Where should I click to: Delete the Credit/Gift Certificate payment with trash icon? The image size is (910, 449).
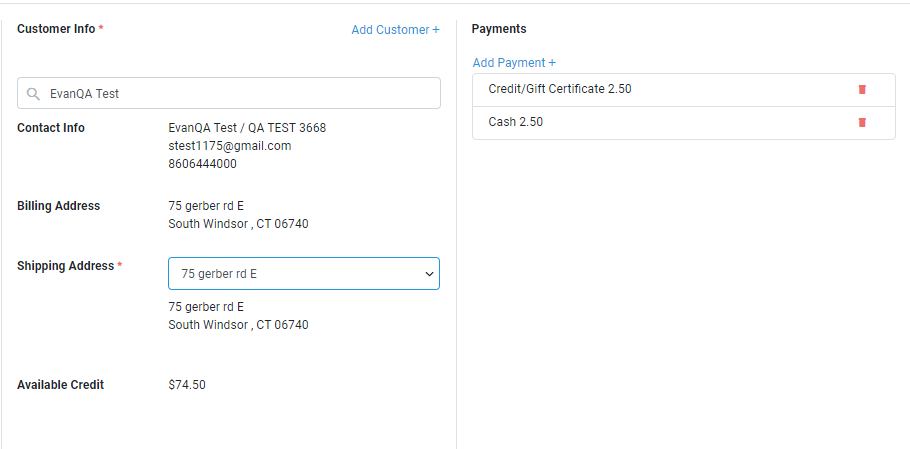point(862,89)
